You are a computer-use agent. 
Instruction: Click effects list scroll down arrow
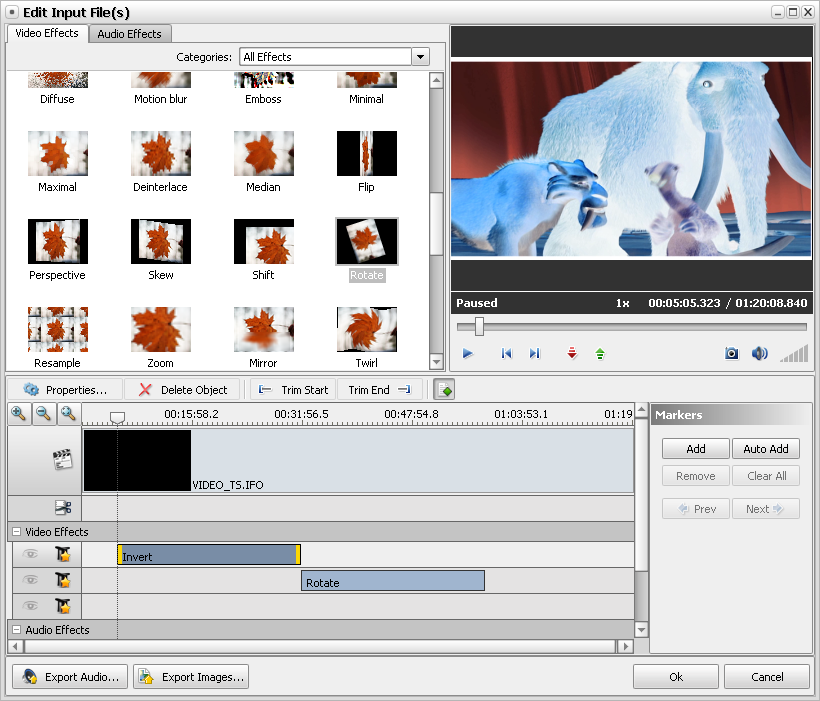click(436, 361)
